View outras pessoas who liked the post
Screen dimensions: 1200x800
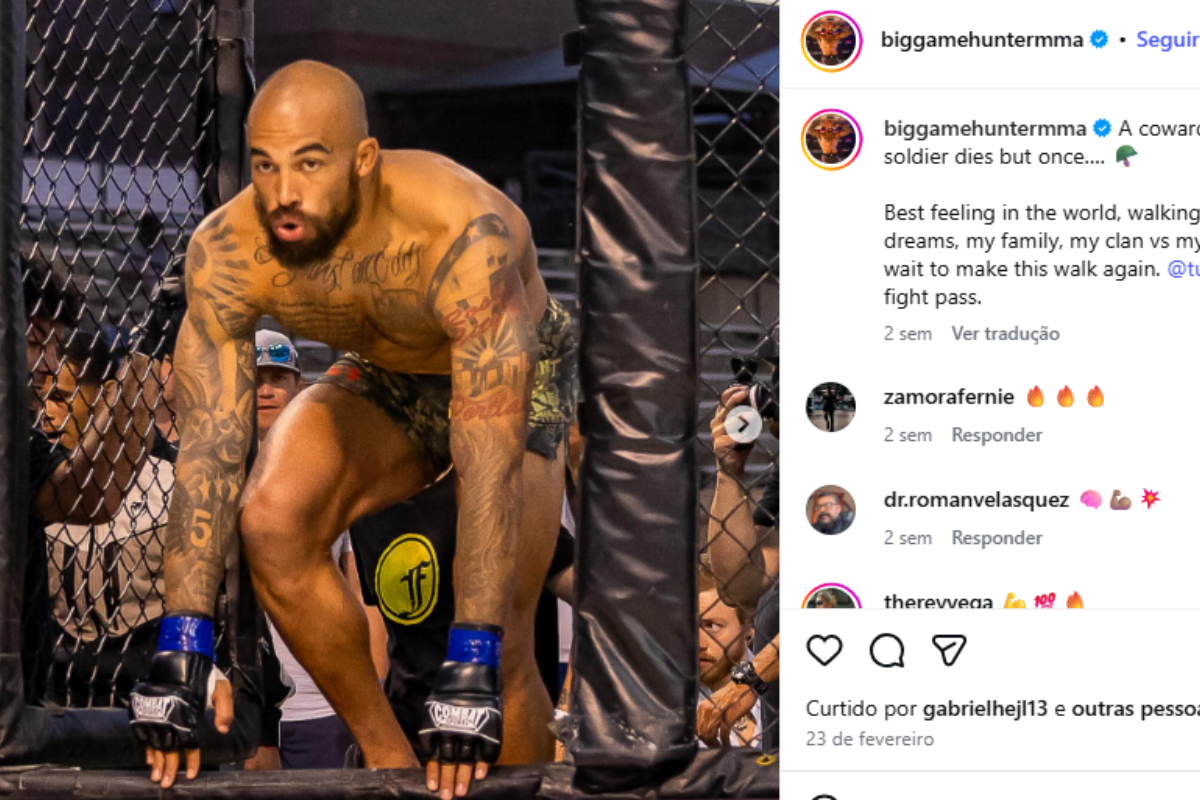coord(1136,709)
